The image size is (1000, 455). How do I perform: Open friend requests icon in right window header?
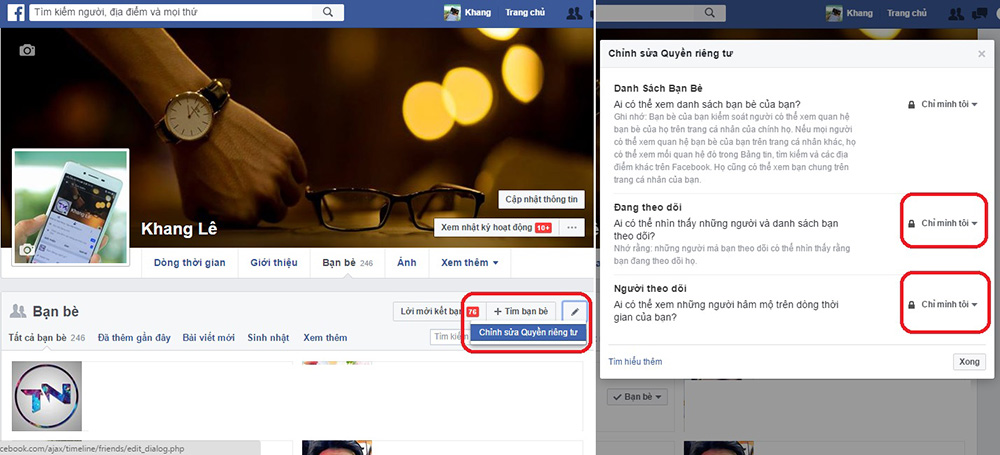(x=955, y=13)
